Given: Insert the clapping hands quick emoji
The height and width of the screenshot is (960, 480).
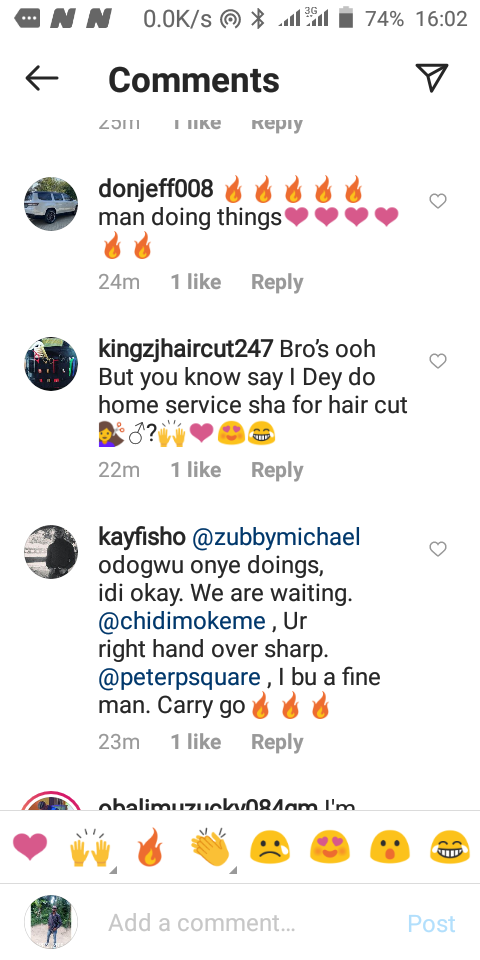Looking at the screenshot, I should [x=210, y=849].
